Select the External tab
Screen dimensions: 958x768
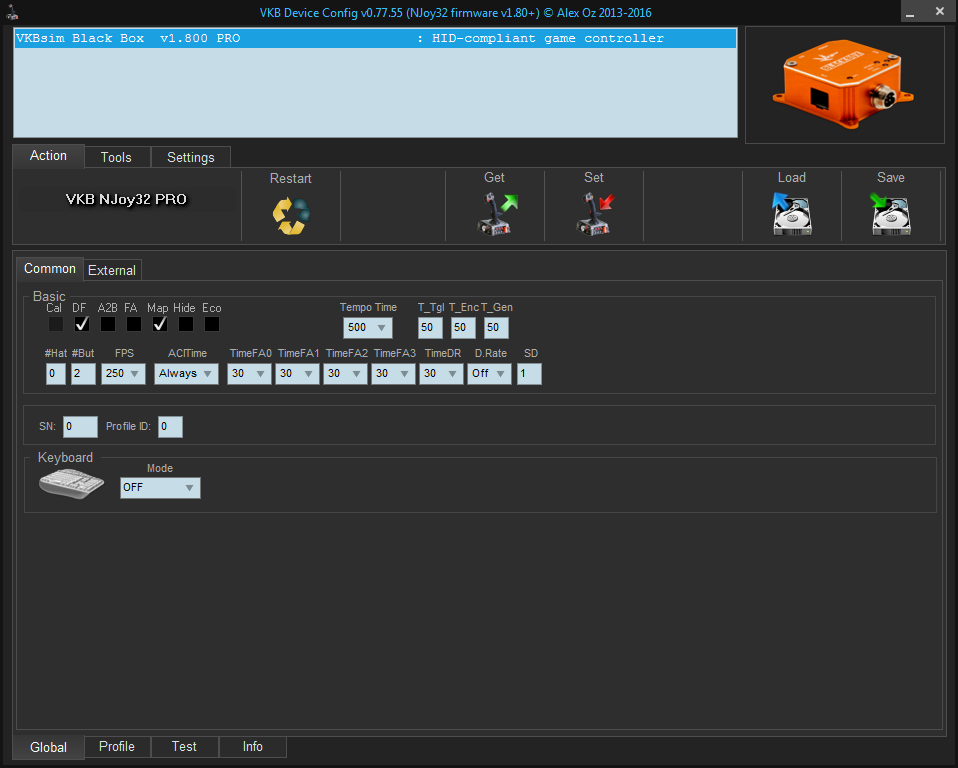pos(112,270)
